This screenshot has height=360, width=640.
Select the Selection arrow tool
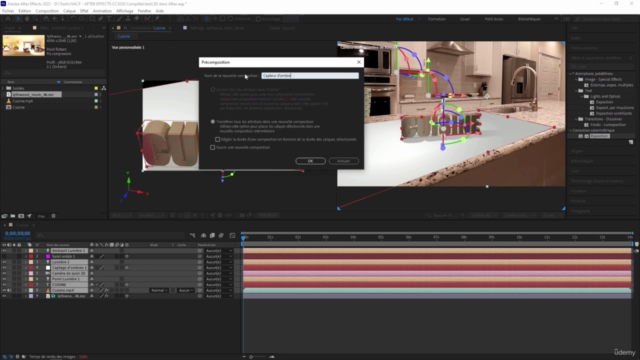pyautogui.click(x=18, y=19)
